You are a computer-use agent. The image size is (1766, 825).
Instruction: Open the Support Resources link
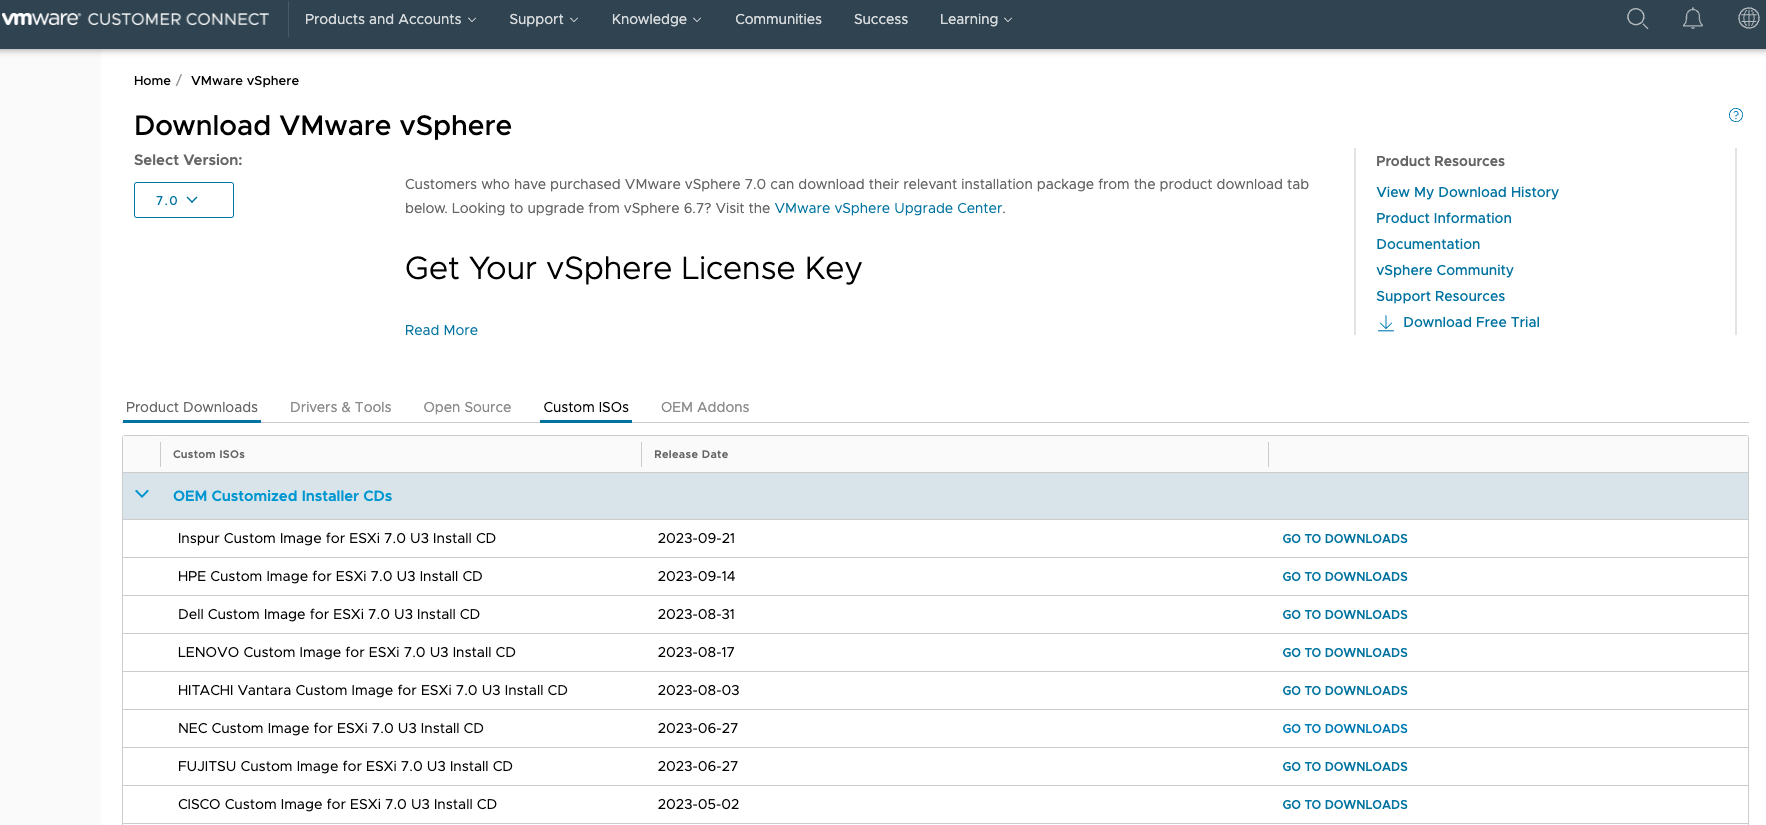[x=1440, y=296]
